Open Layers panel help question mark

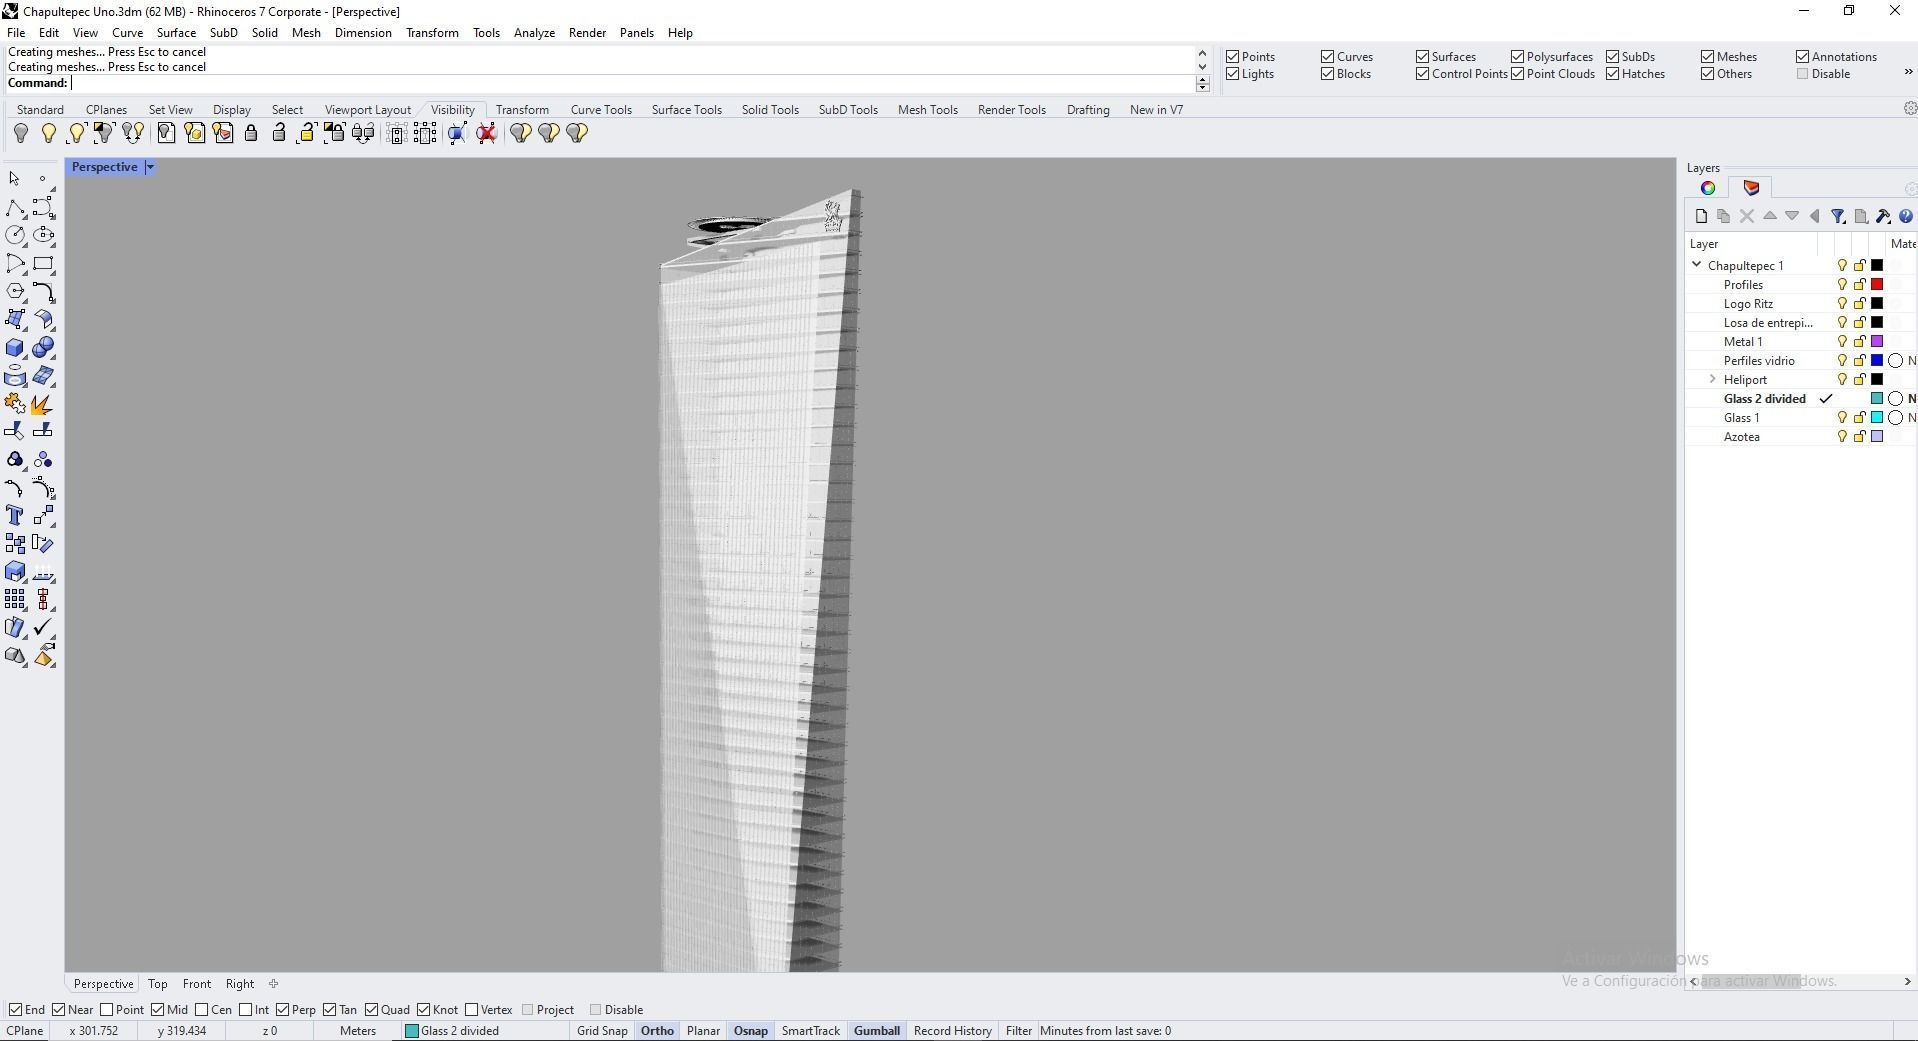click(1906, 216)
